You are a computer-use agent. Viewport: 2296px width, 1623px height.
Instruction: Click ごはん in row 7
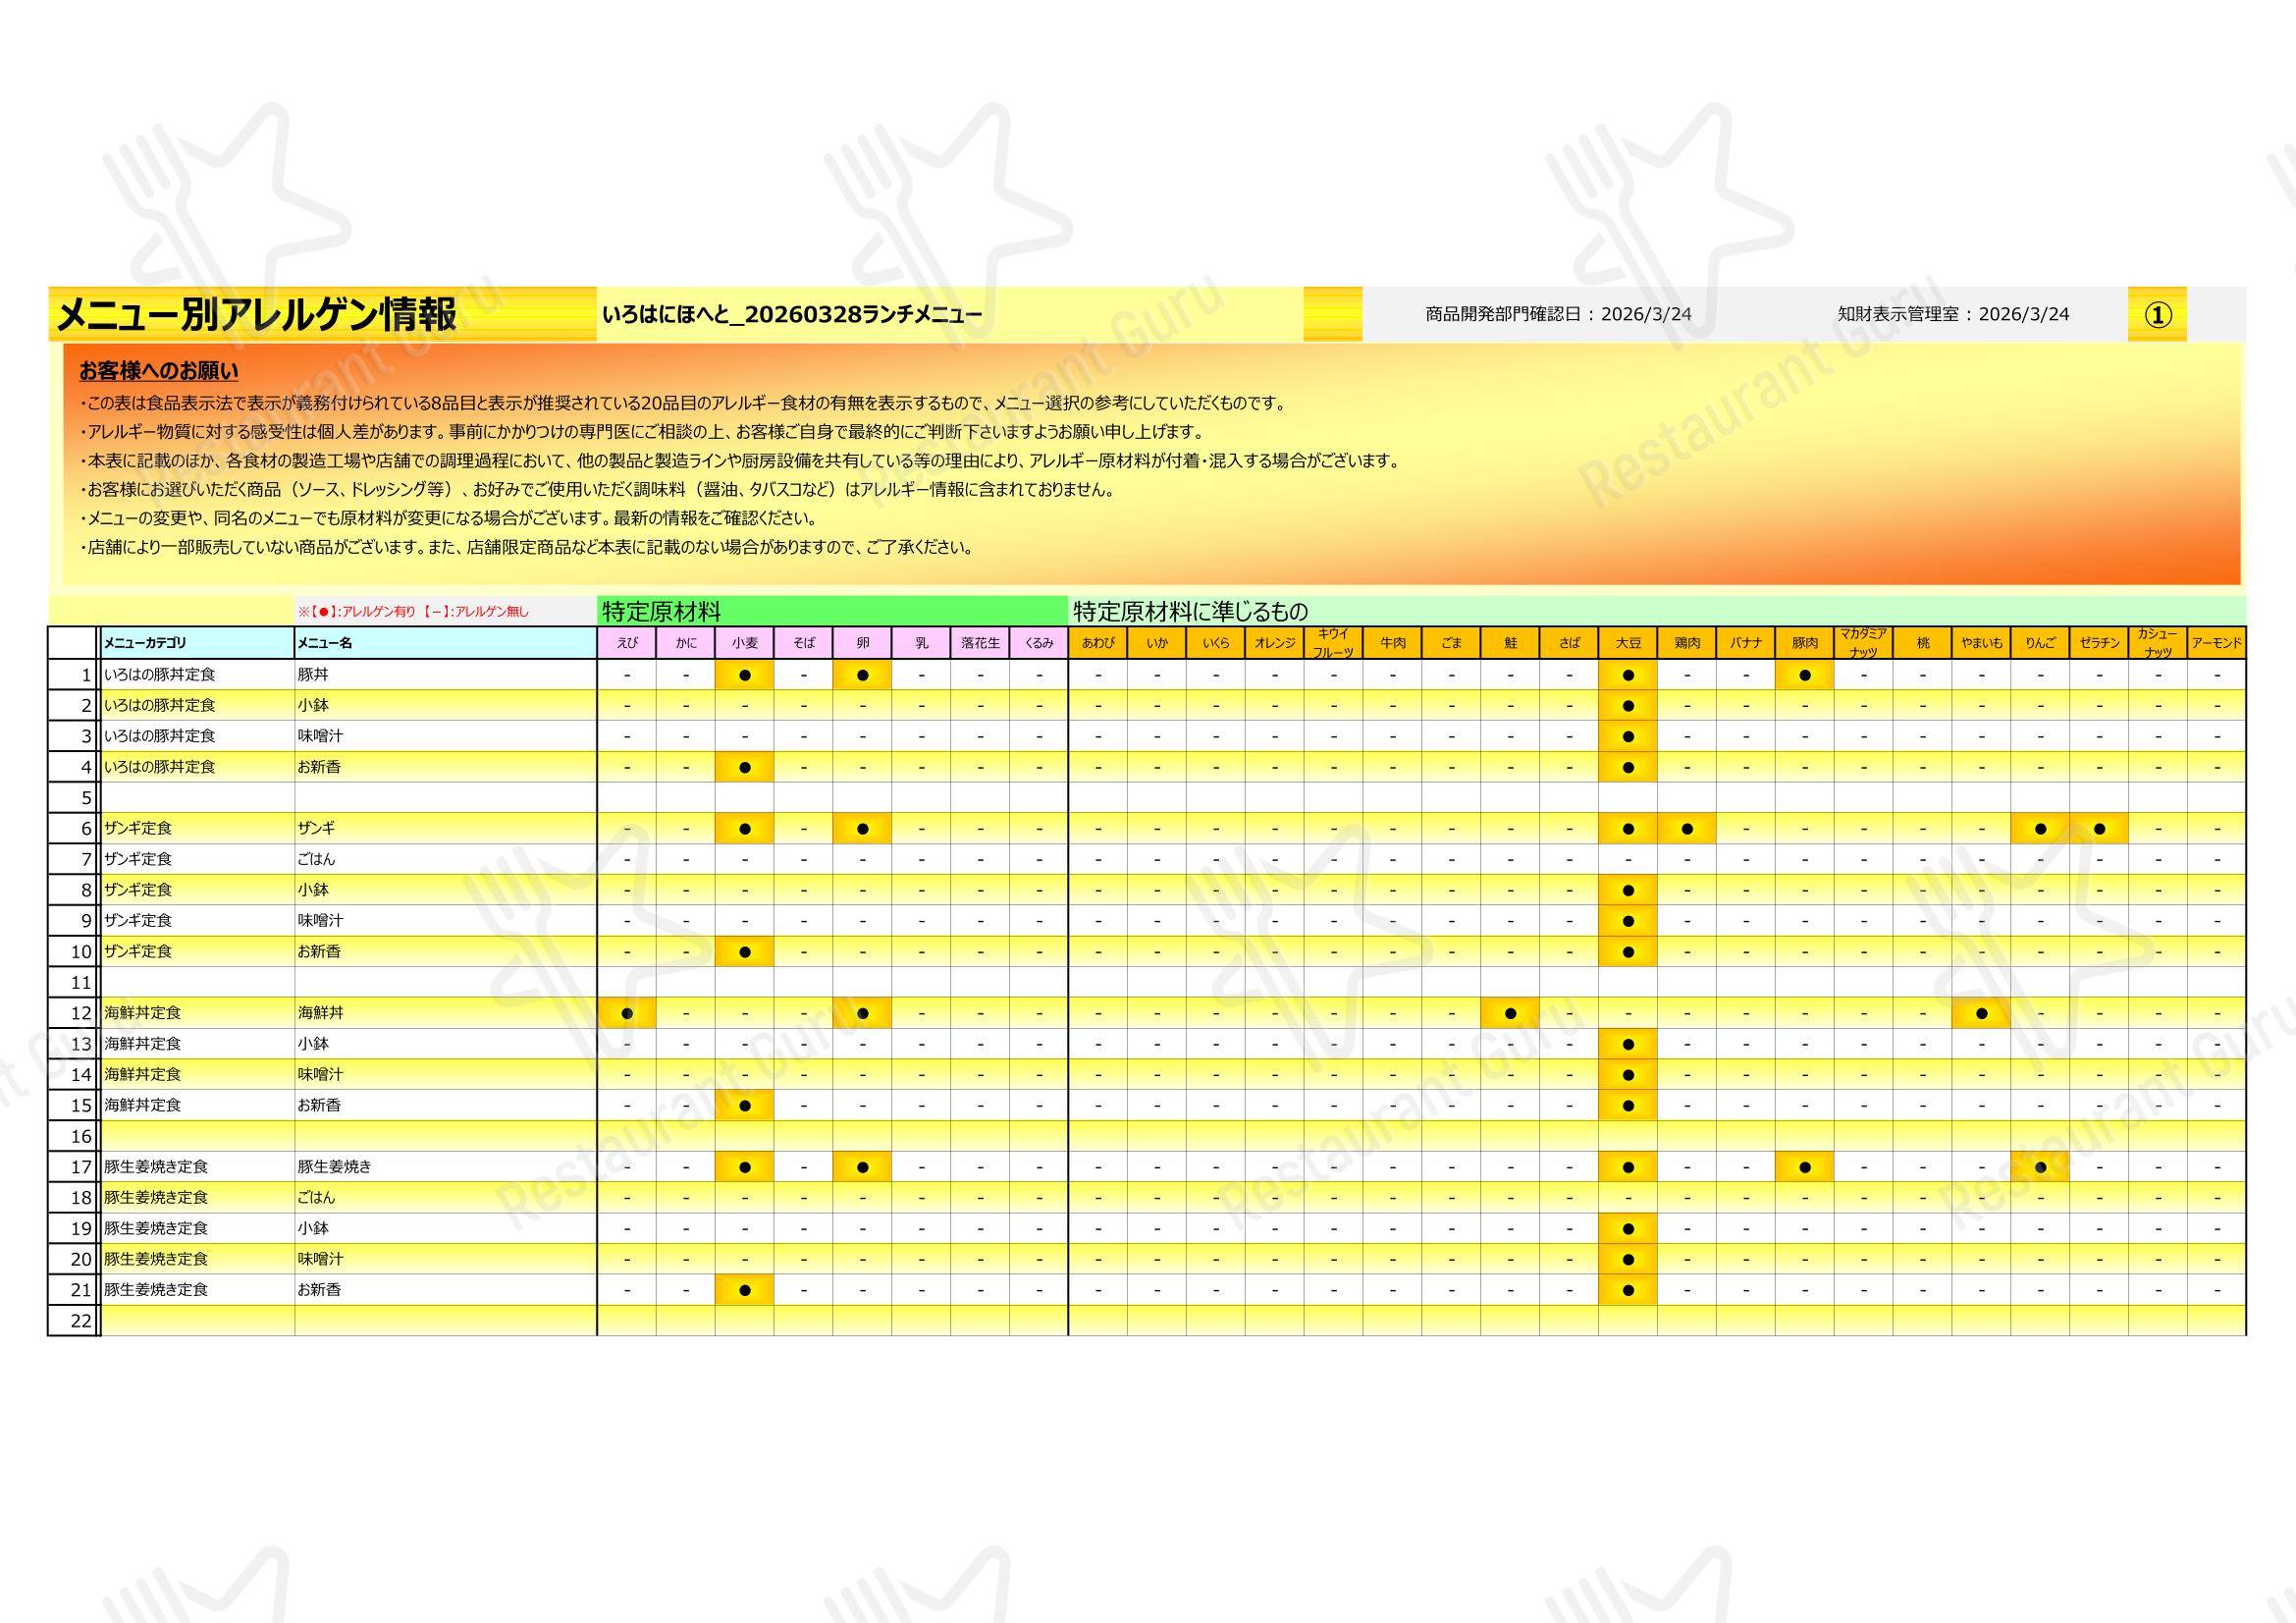coord(317,859)
